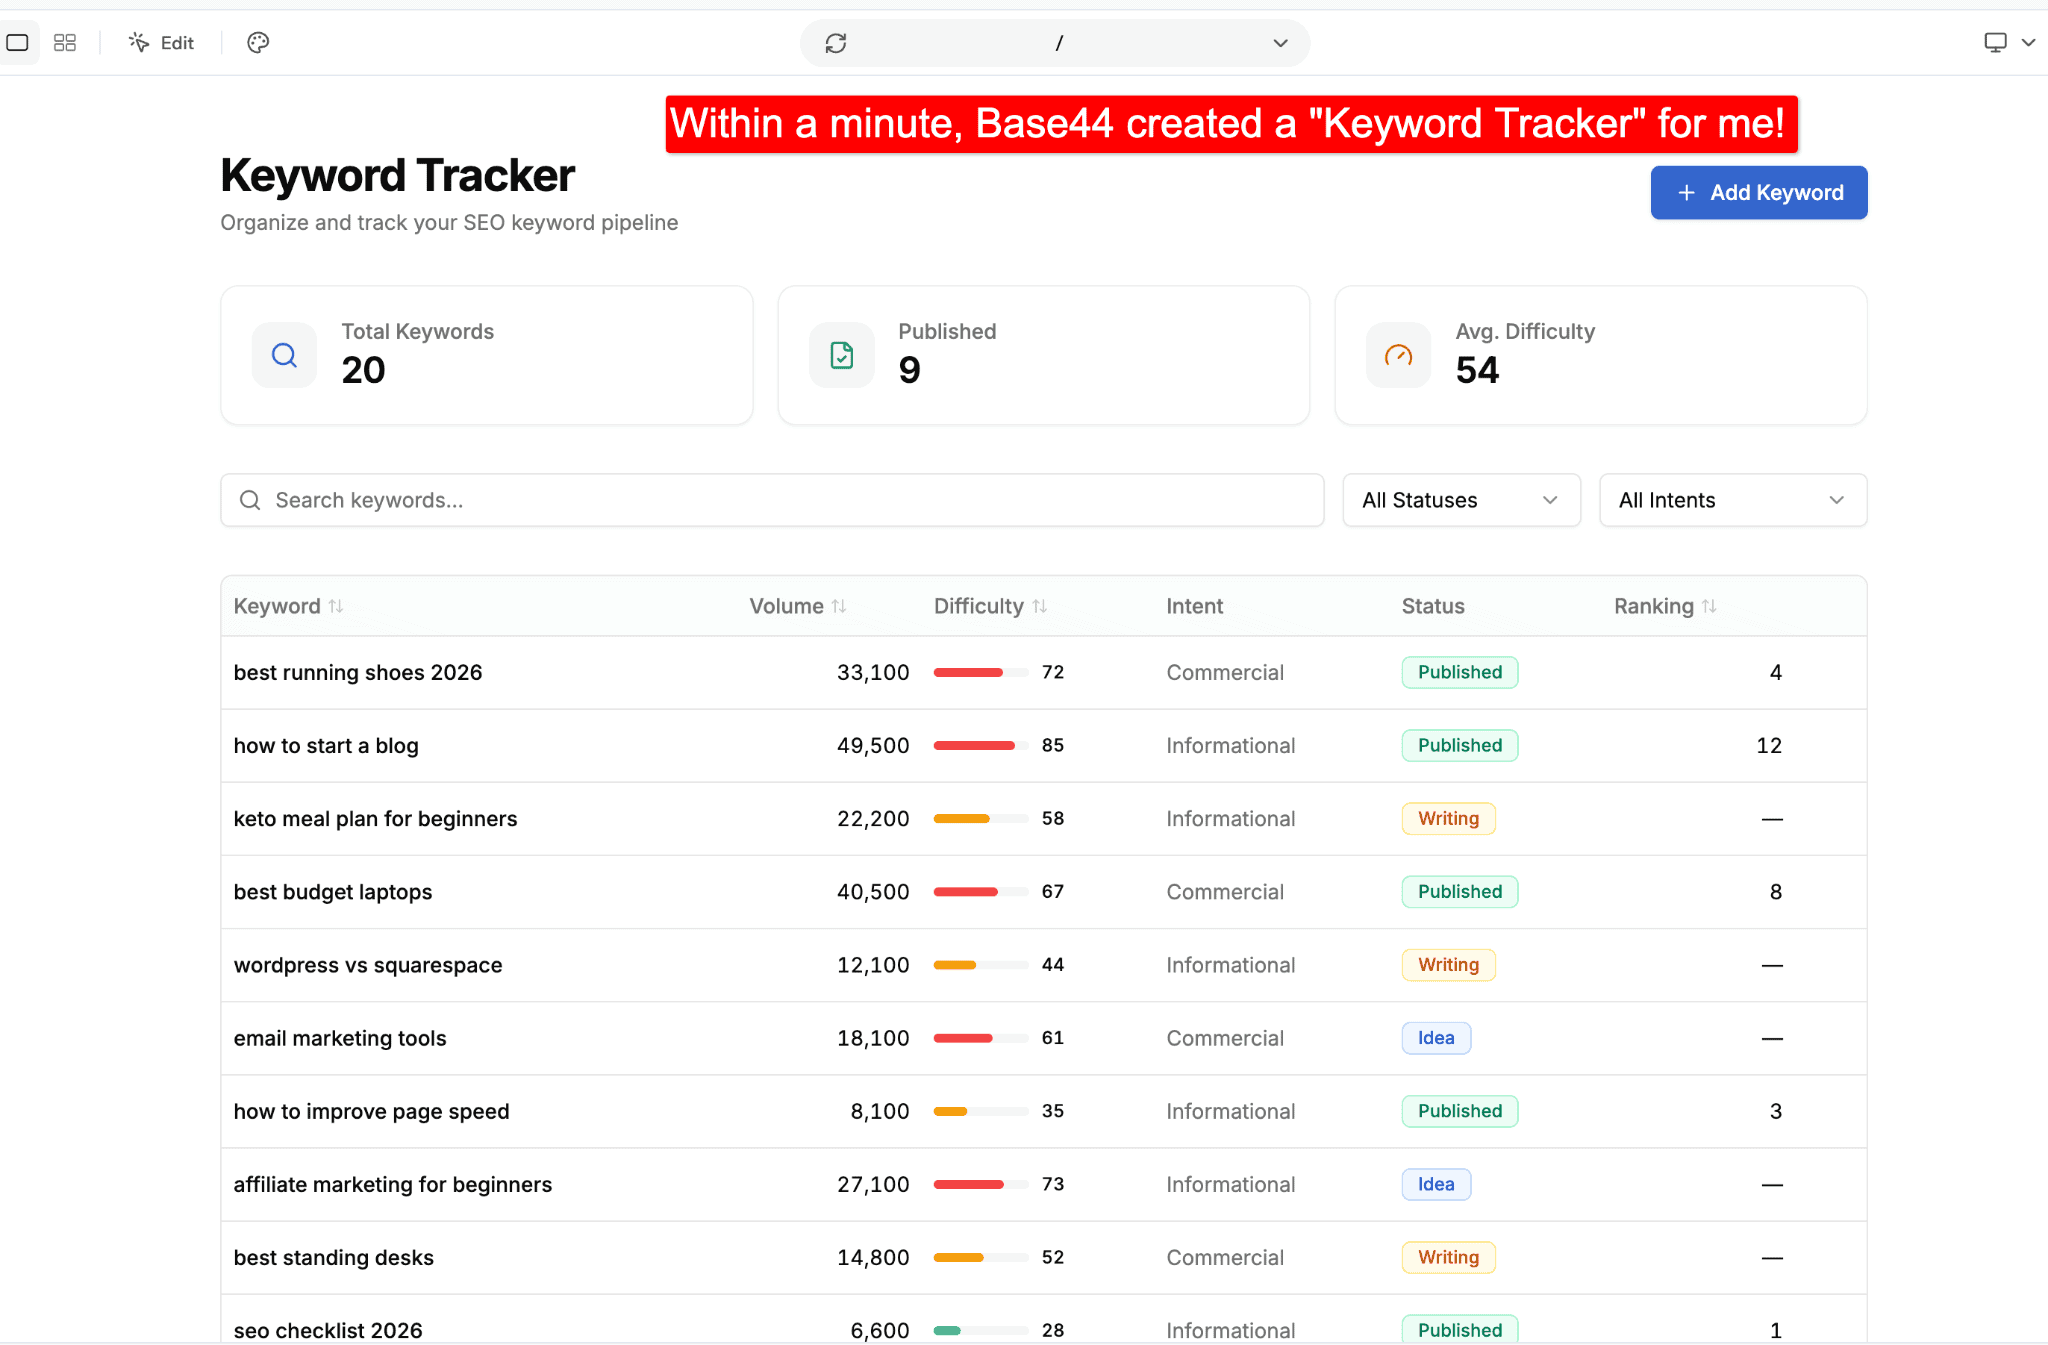Screen dimensions: 2048x1345
Task: Click Commercial intent for best budget laptops
Action: point(1225,892)
